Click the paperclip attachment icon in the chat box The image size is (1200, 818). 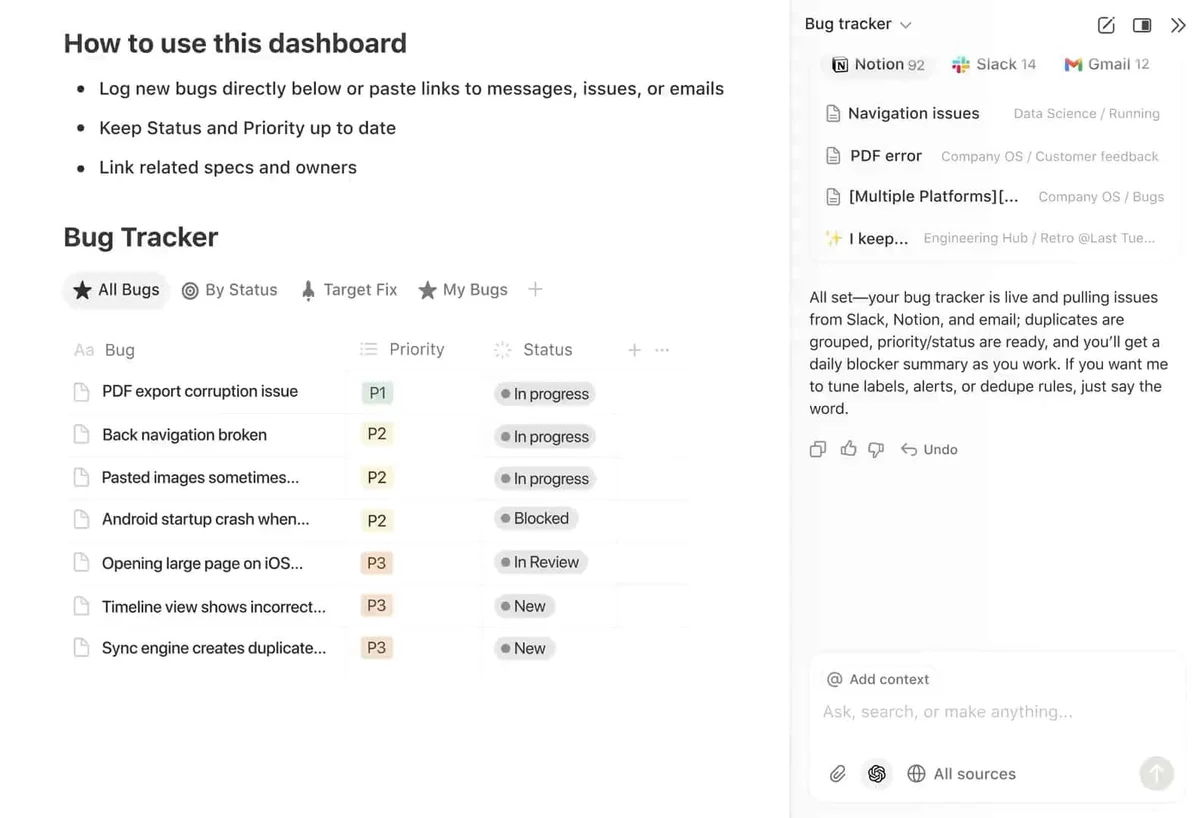click(837, 773)
